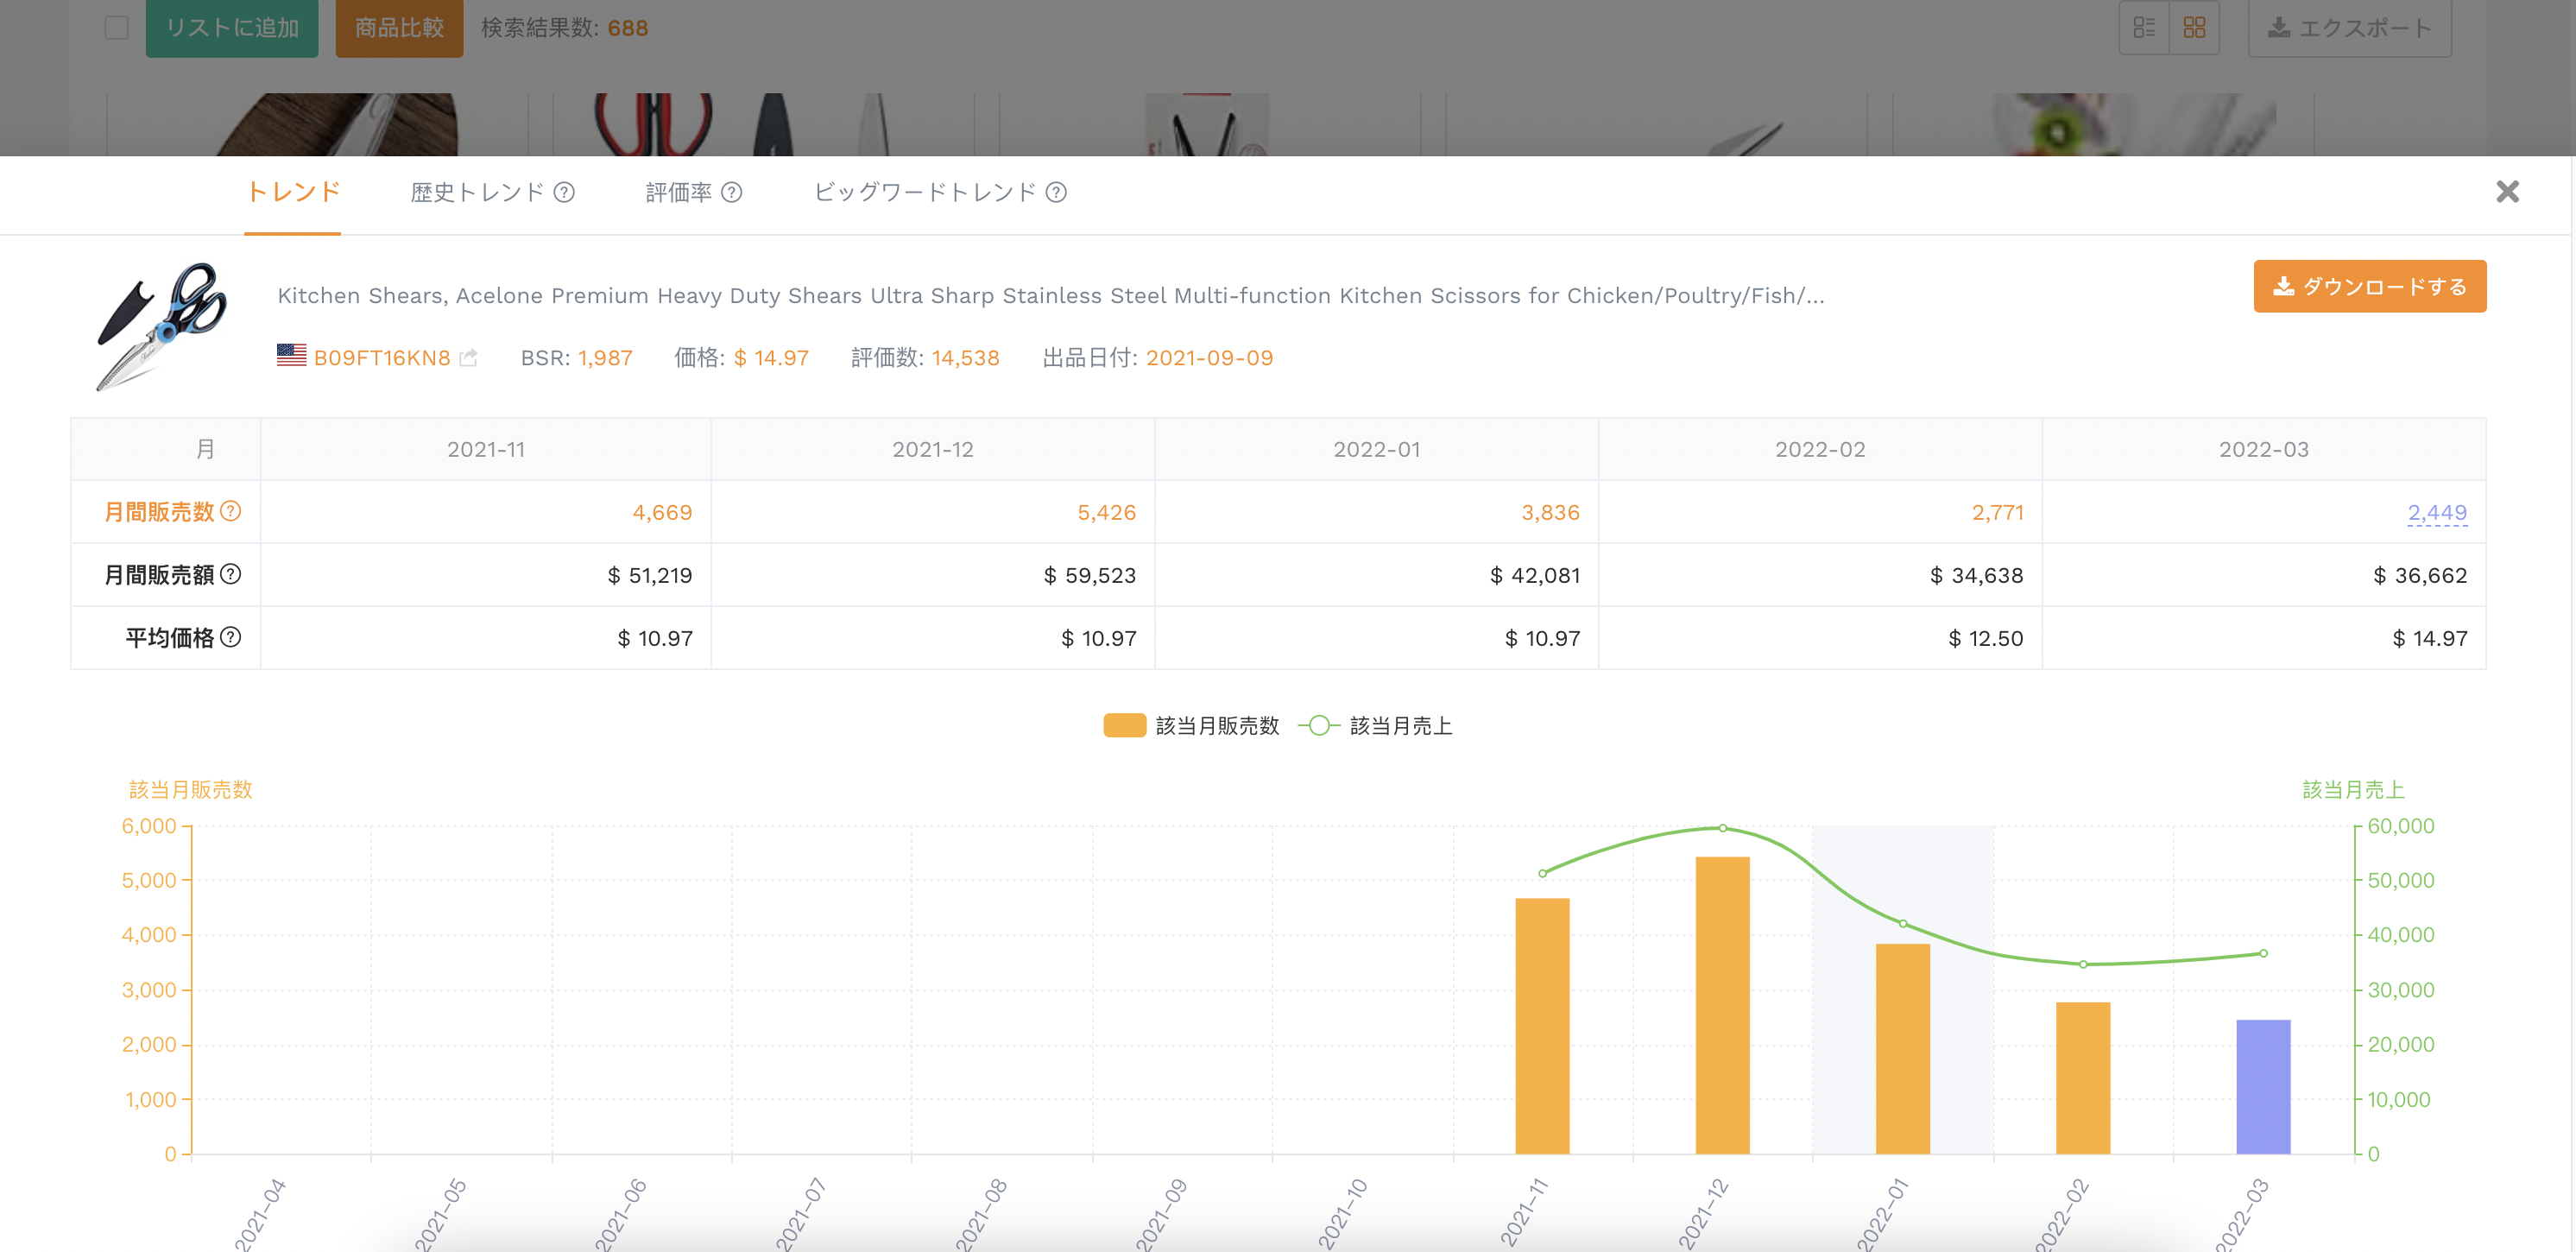Switch to list view layout icon
Image resolution: width=2576 pixels, height=1252 pixels.
click(2144, 28)
